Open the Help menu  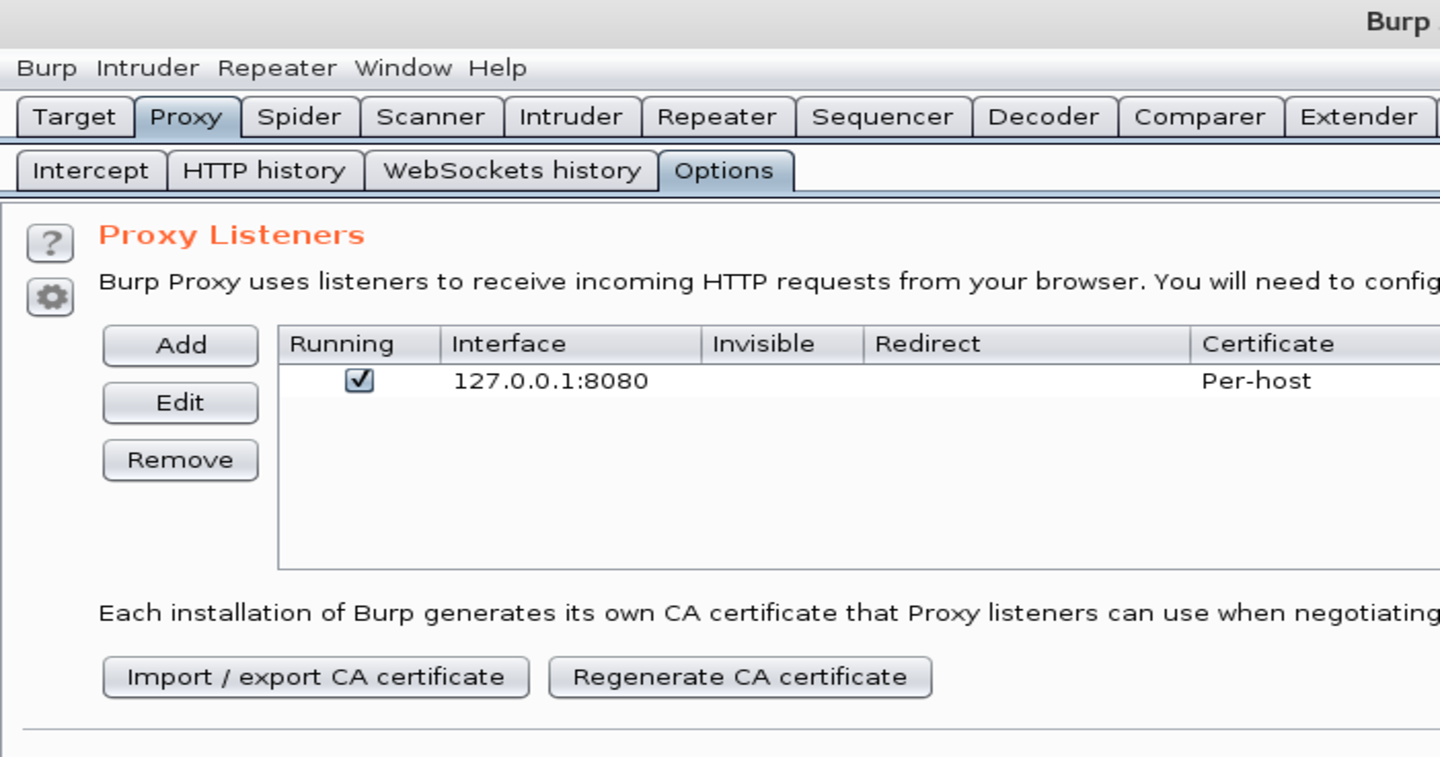[497, 68]
